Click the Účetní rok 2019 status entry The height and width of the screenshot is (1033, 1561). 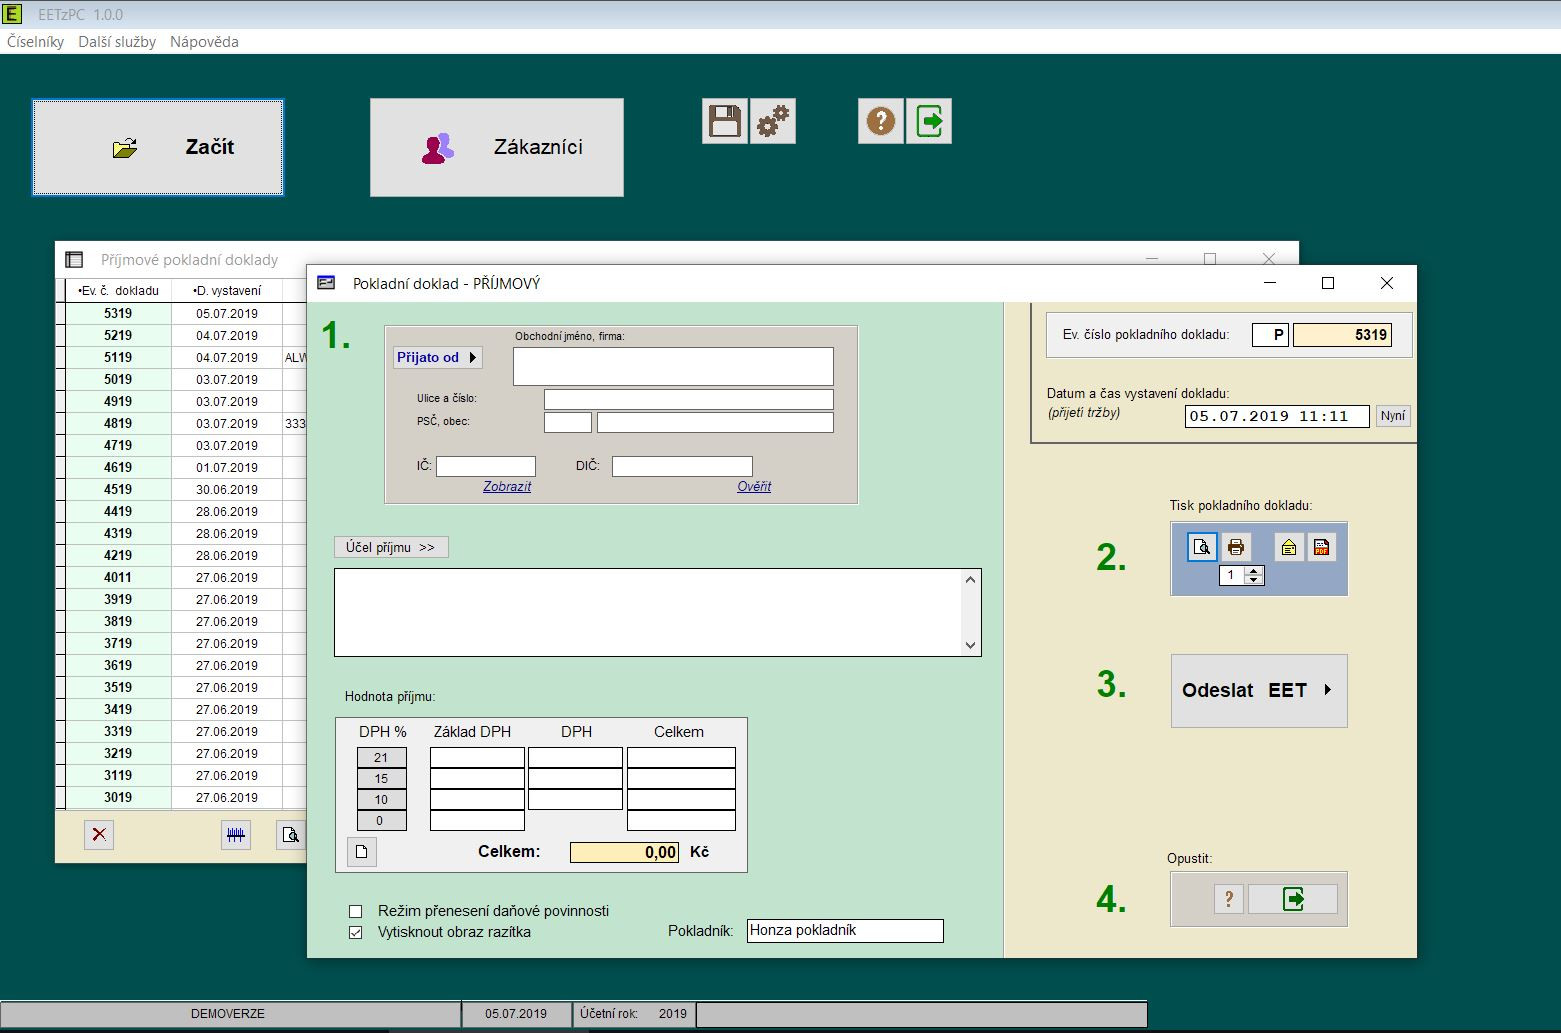(633, 1014)
